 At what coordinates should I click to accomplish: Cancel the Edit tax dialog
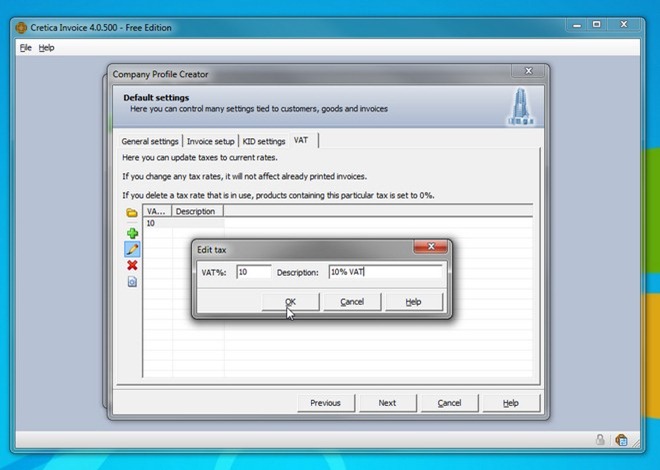tap(352, 302)
